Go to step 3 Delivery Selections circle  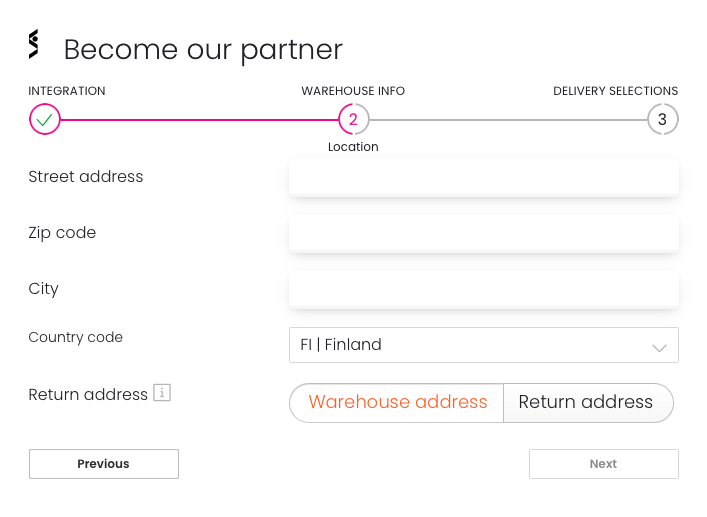[x=662, y=119]
